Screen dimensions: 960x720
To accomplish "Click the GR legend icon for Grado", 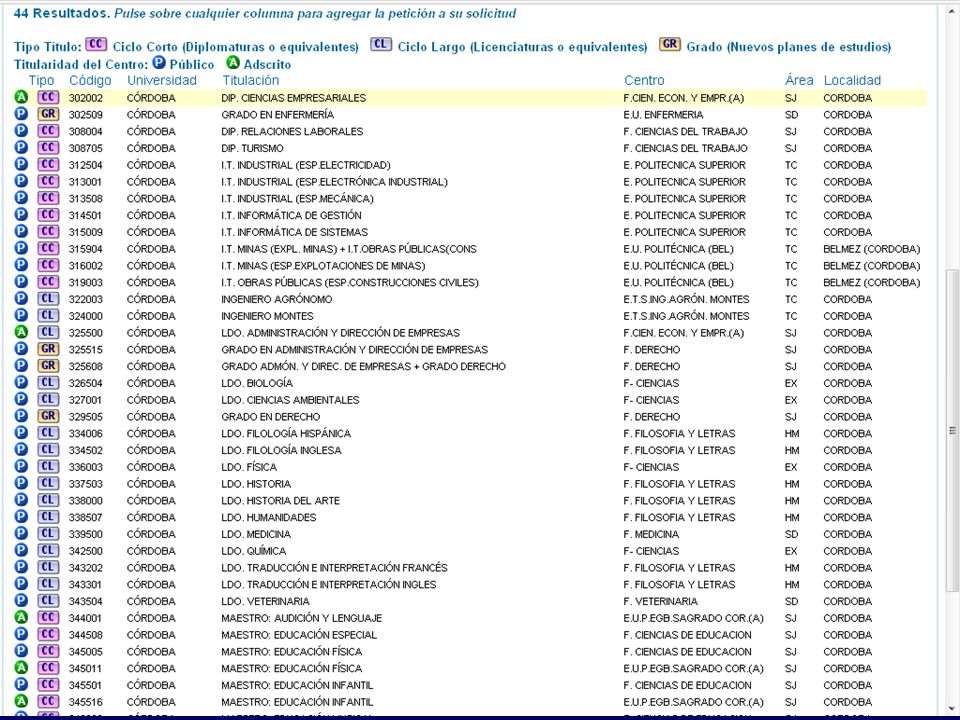I will coord(670,45).
